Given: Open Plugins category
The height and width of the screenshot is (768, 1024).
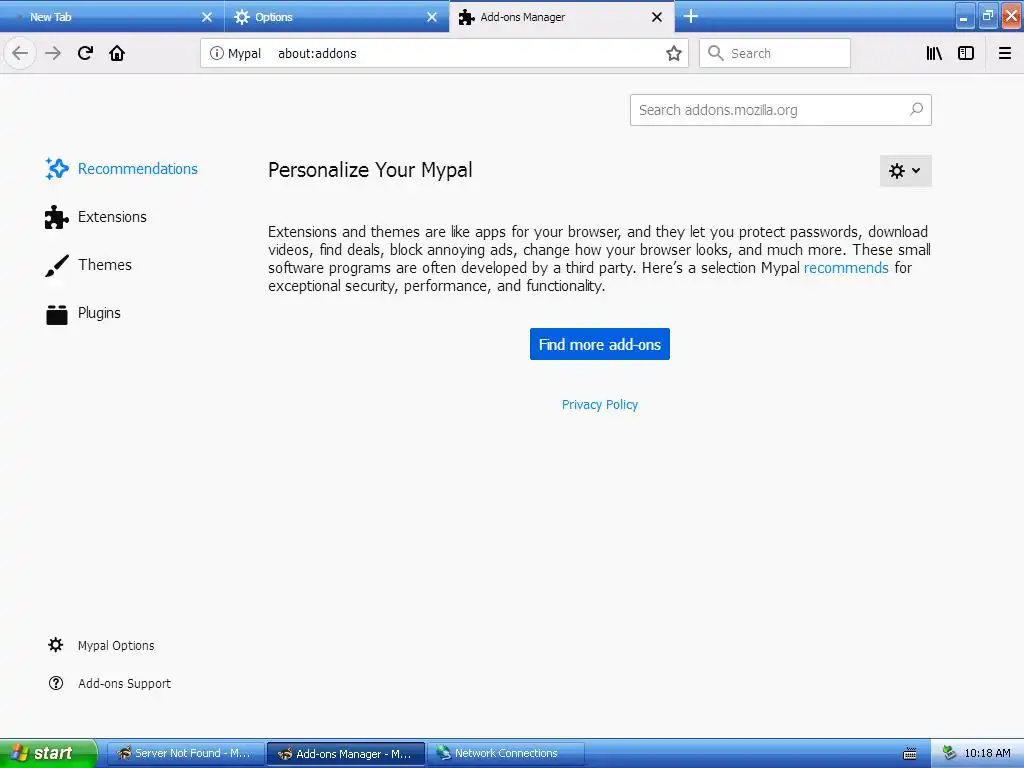Looking at the screenshot, I should pyautogui.click(x=83, y=313).
